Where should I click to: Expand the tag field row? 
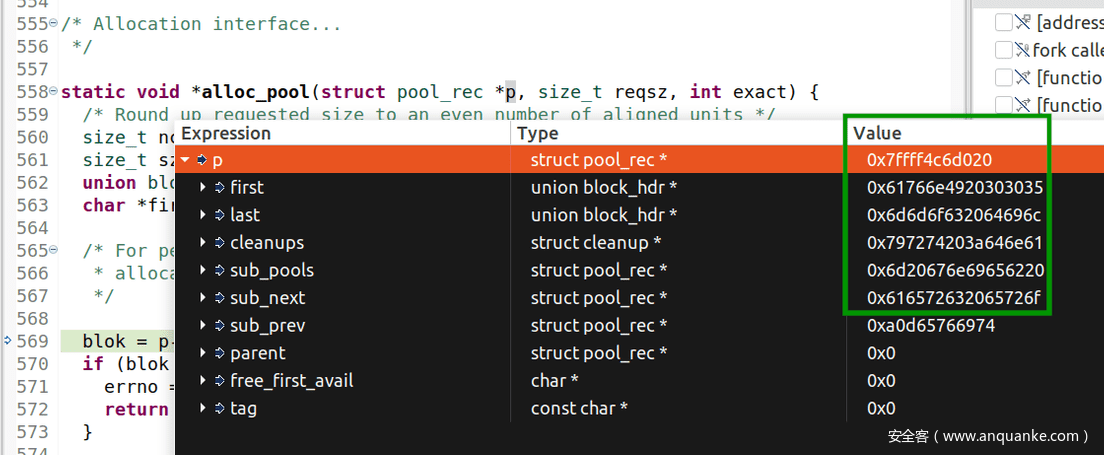point(203,409)
